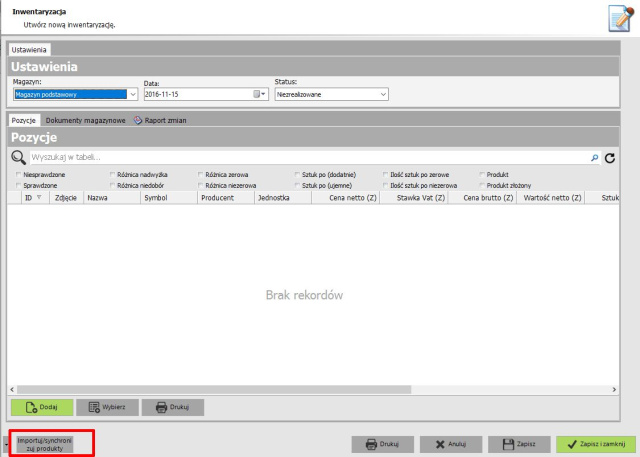Screen dimensions: 640x457
Task: Click the Cena brutto (Z) column header
Action: pos(483,198)
